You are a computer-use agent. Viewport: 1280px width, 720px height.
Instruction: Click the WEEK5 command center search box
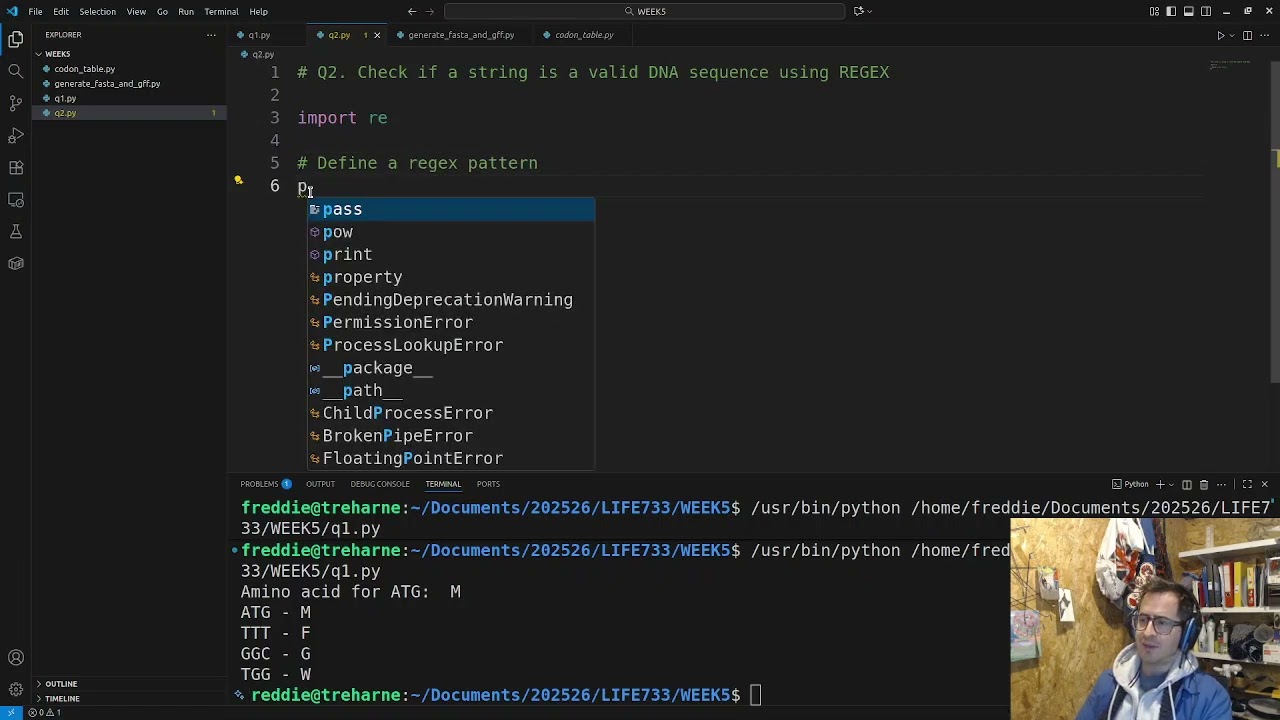[645, 11]
